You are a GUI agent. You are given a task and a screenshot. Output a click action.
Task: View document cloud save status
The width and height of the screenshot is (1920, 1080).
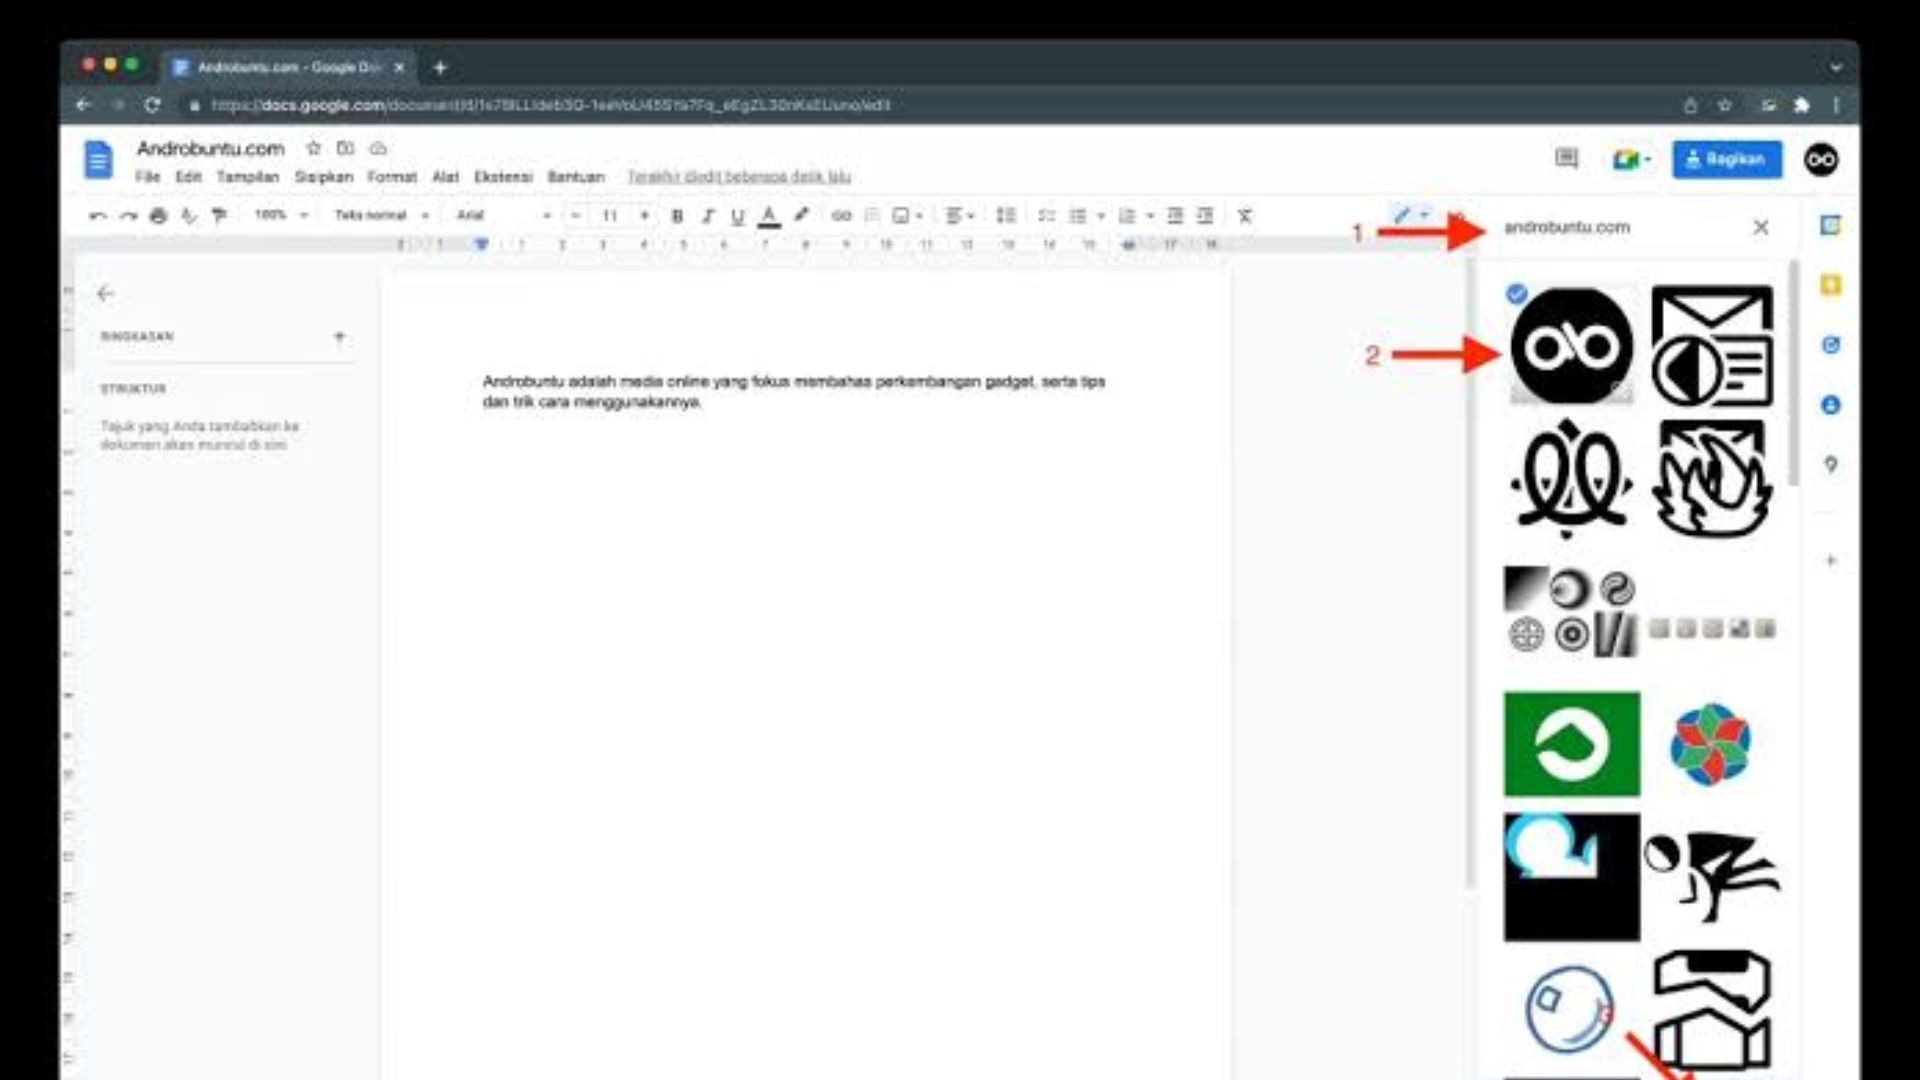(x=378, y=148)
